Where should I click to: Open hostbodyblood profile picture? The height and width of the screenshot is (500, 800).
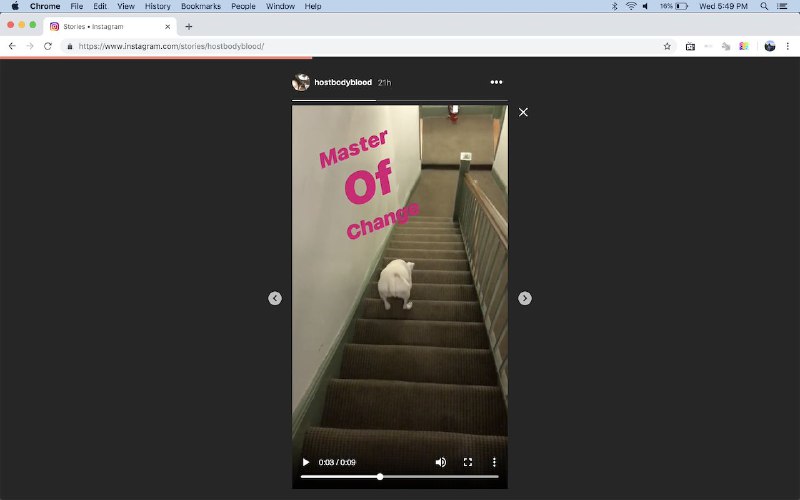pos(301,82)
